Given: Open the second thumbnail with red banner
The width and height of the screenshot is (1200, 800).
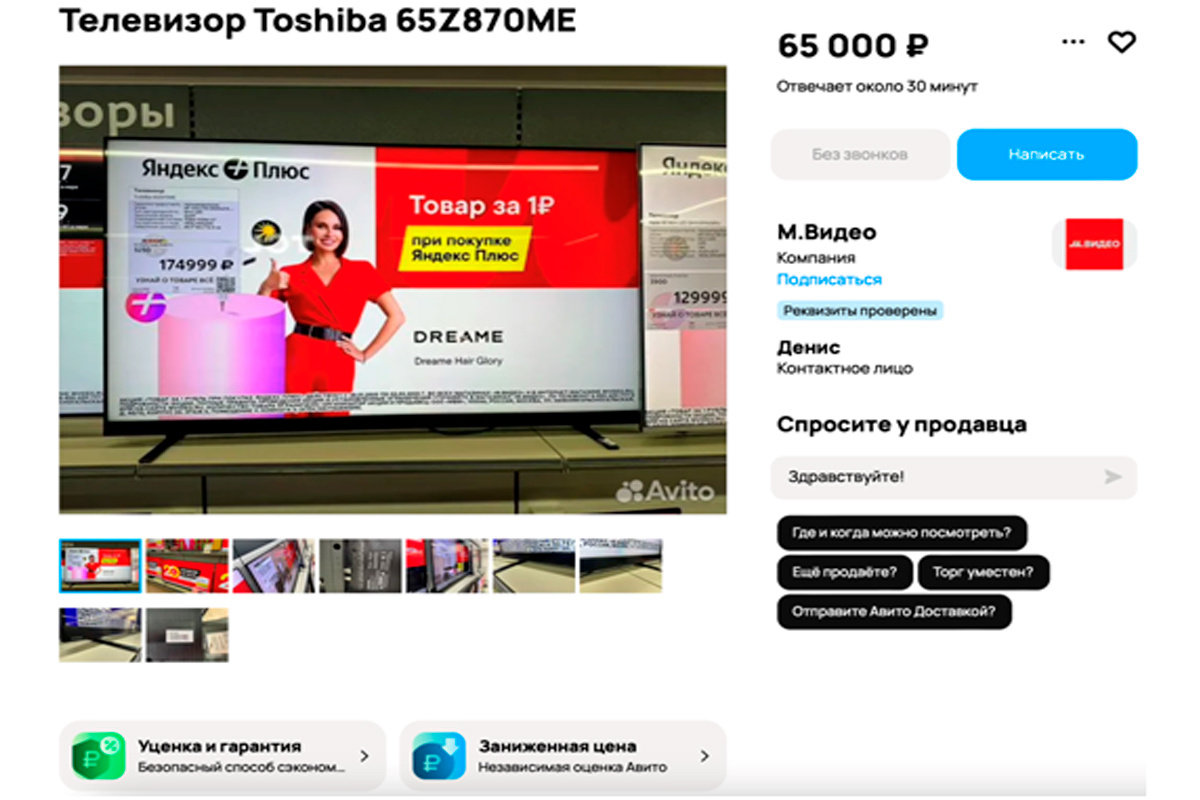Looking at the screenshot, I should 187,566.
